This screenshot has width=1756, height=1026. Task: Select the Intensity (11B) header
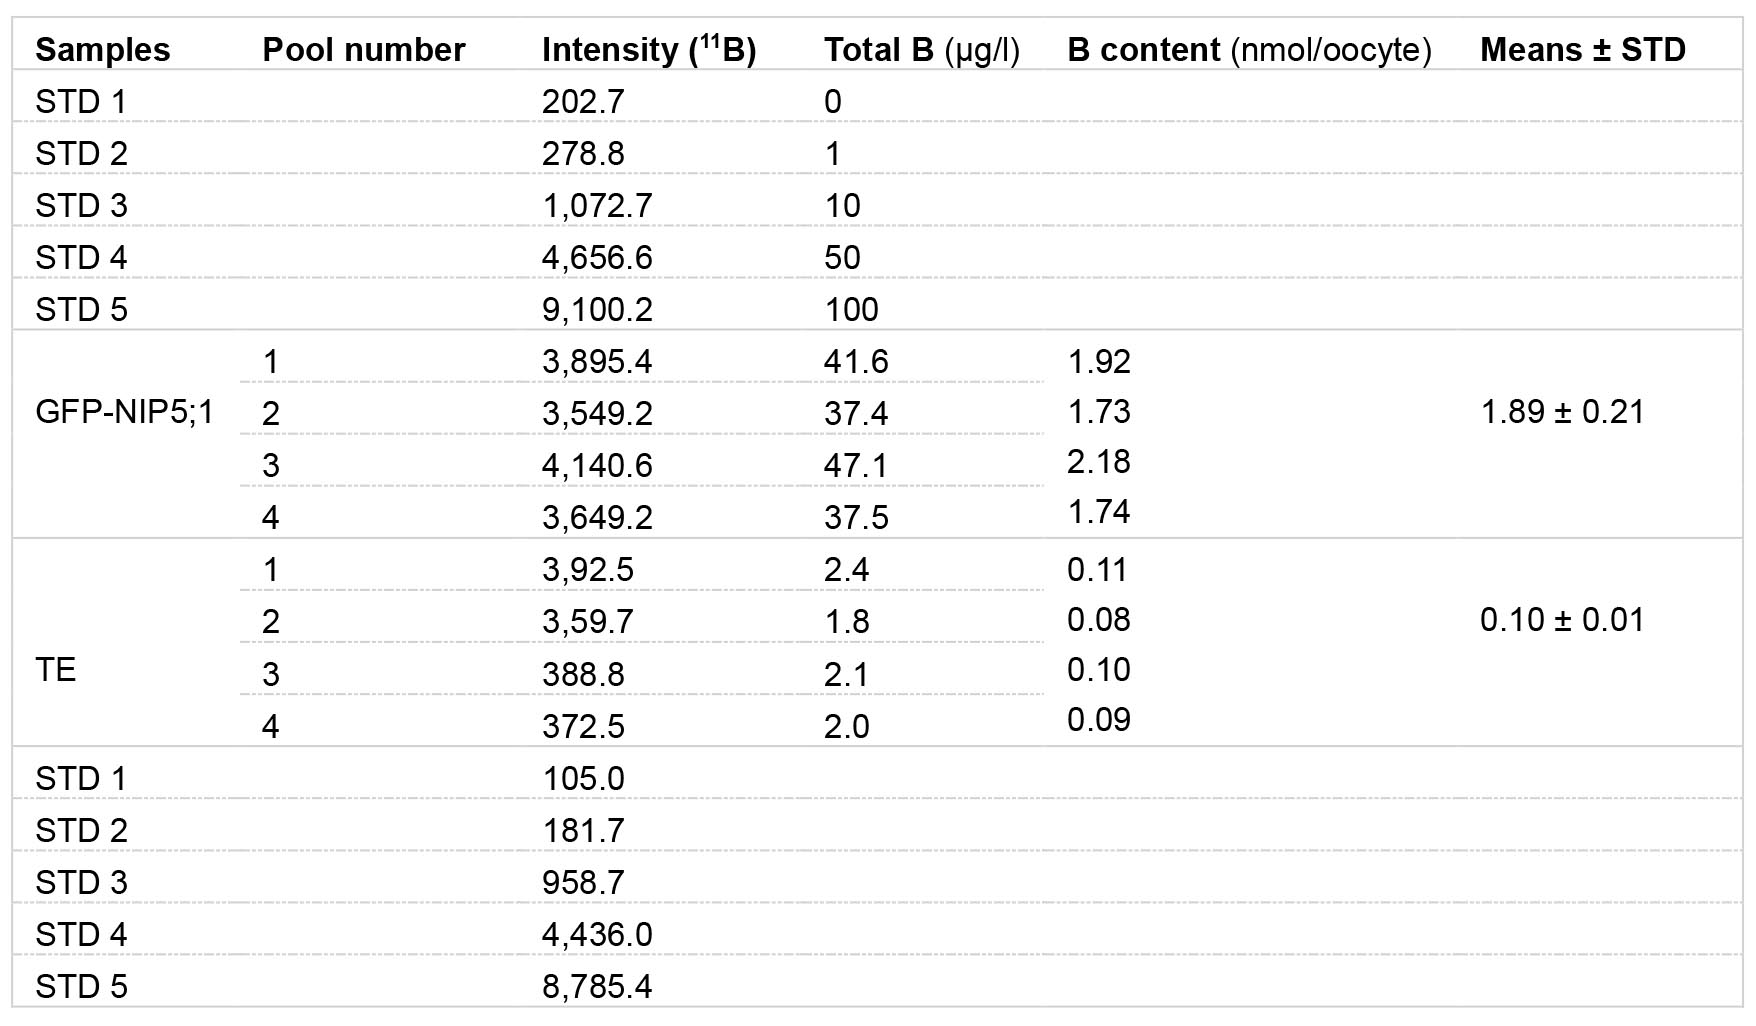tap(648, 50)
